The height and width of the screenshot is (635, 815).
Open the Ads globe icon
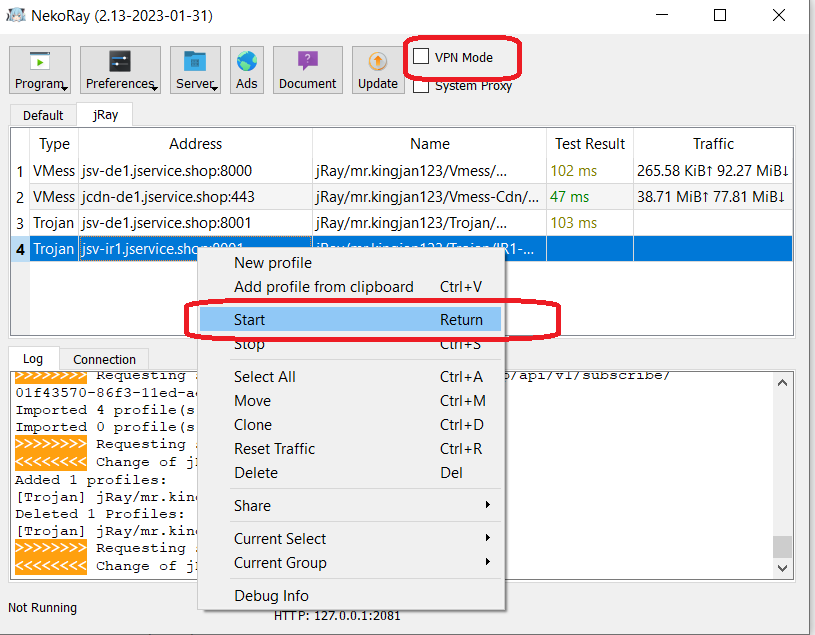click(246, 62)
